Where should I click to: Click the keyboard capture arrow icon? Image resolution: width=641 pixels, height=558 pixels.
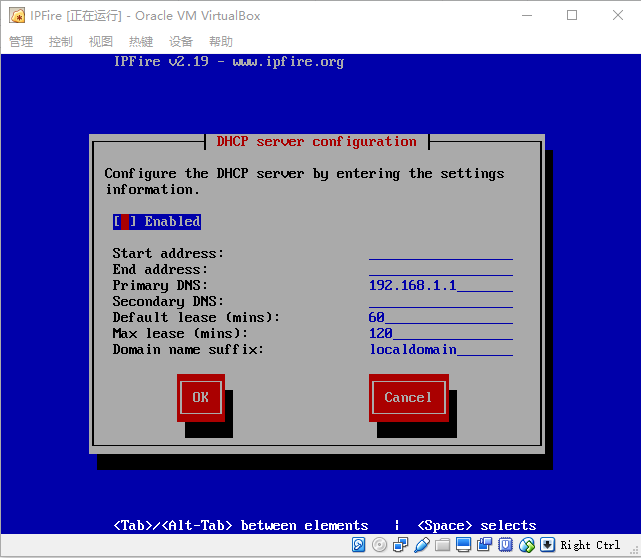[x=547, y=545]
